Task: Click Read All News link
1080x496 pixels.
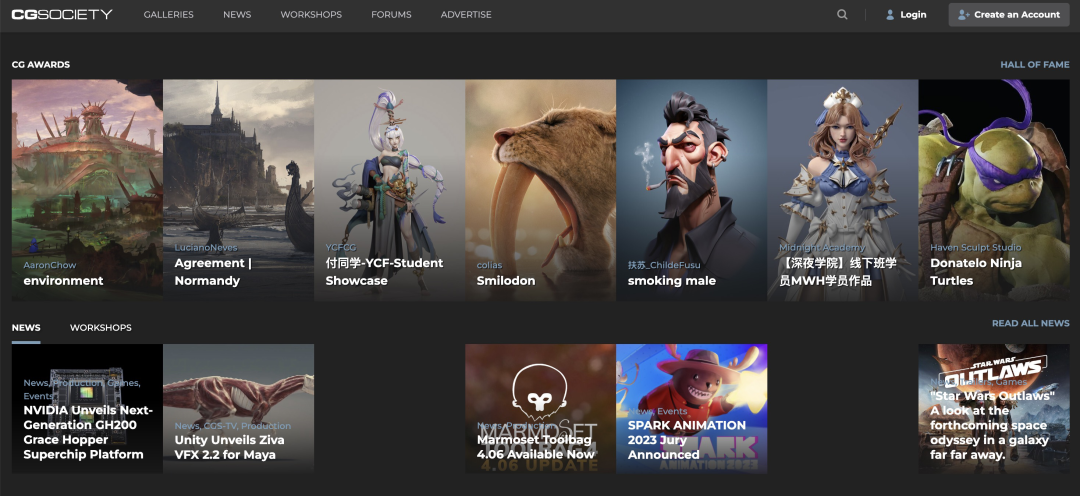Action: tap(1030, 323)
